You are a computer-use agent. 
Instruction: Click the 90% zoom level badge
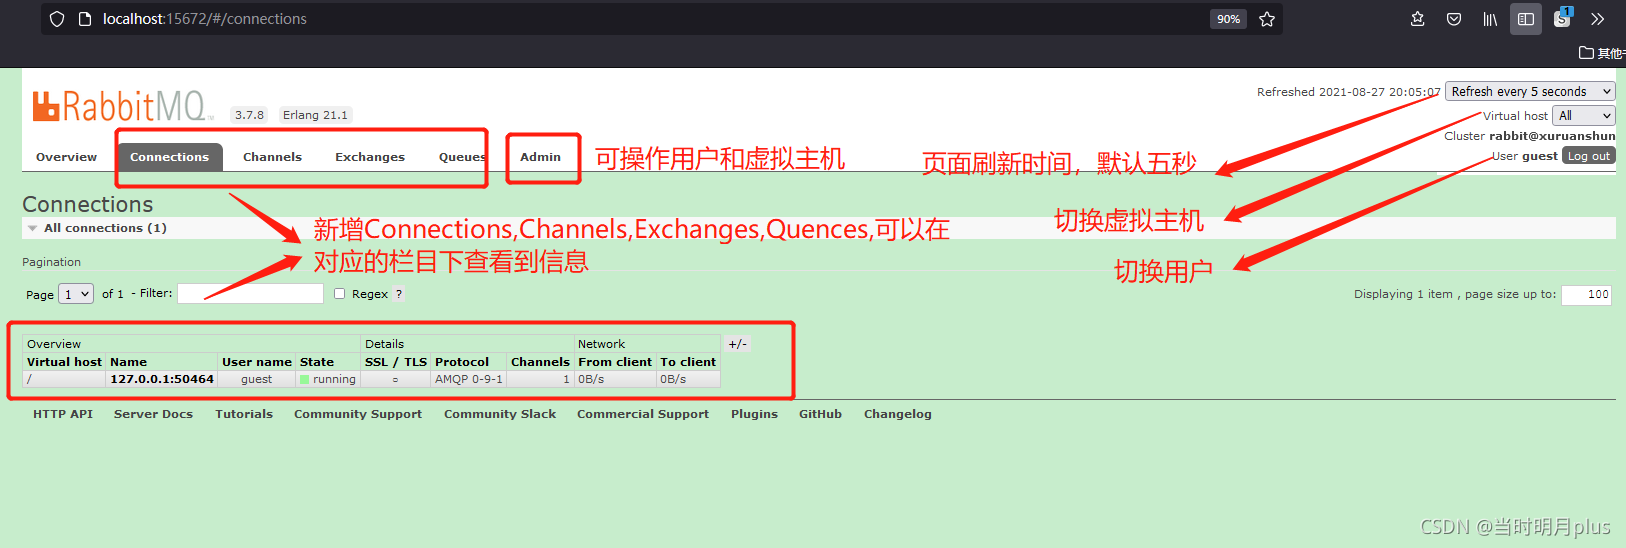pyautogui.click(x=1228, y=19)
